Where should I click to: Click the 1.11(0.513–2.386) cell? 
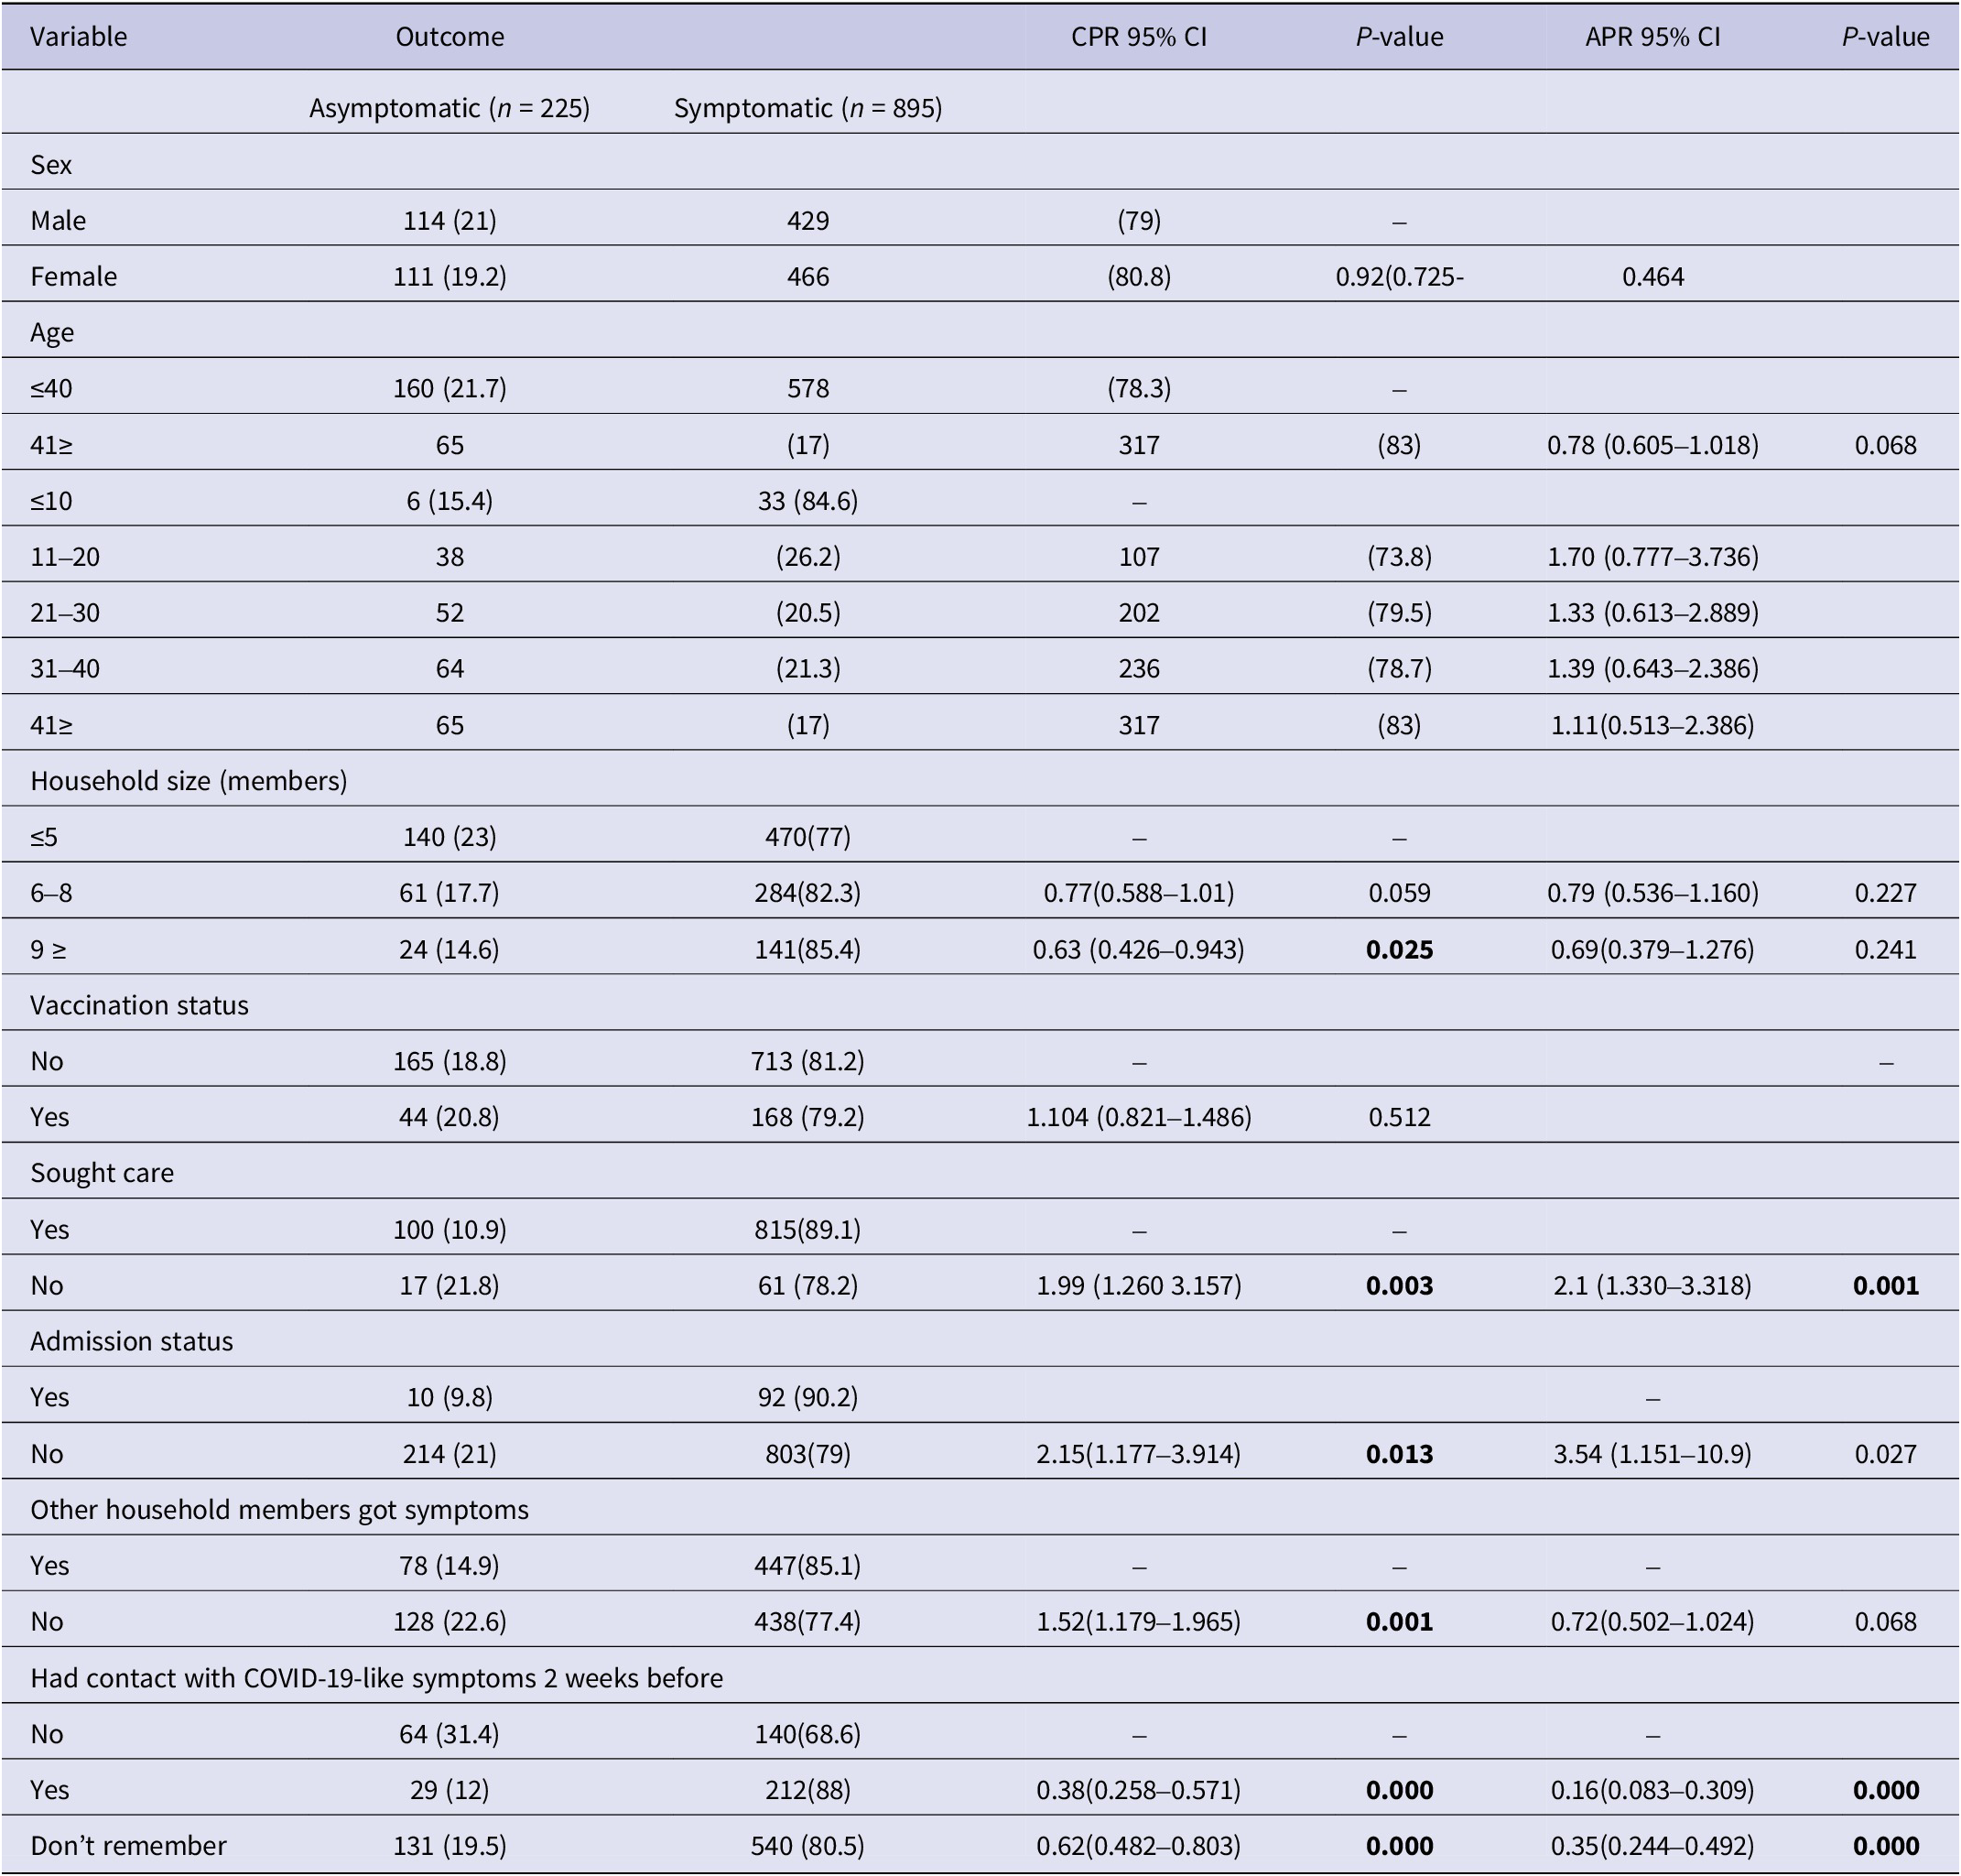(1653, 725)
